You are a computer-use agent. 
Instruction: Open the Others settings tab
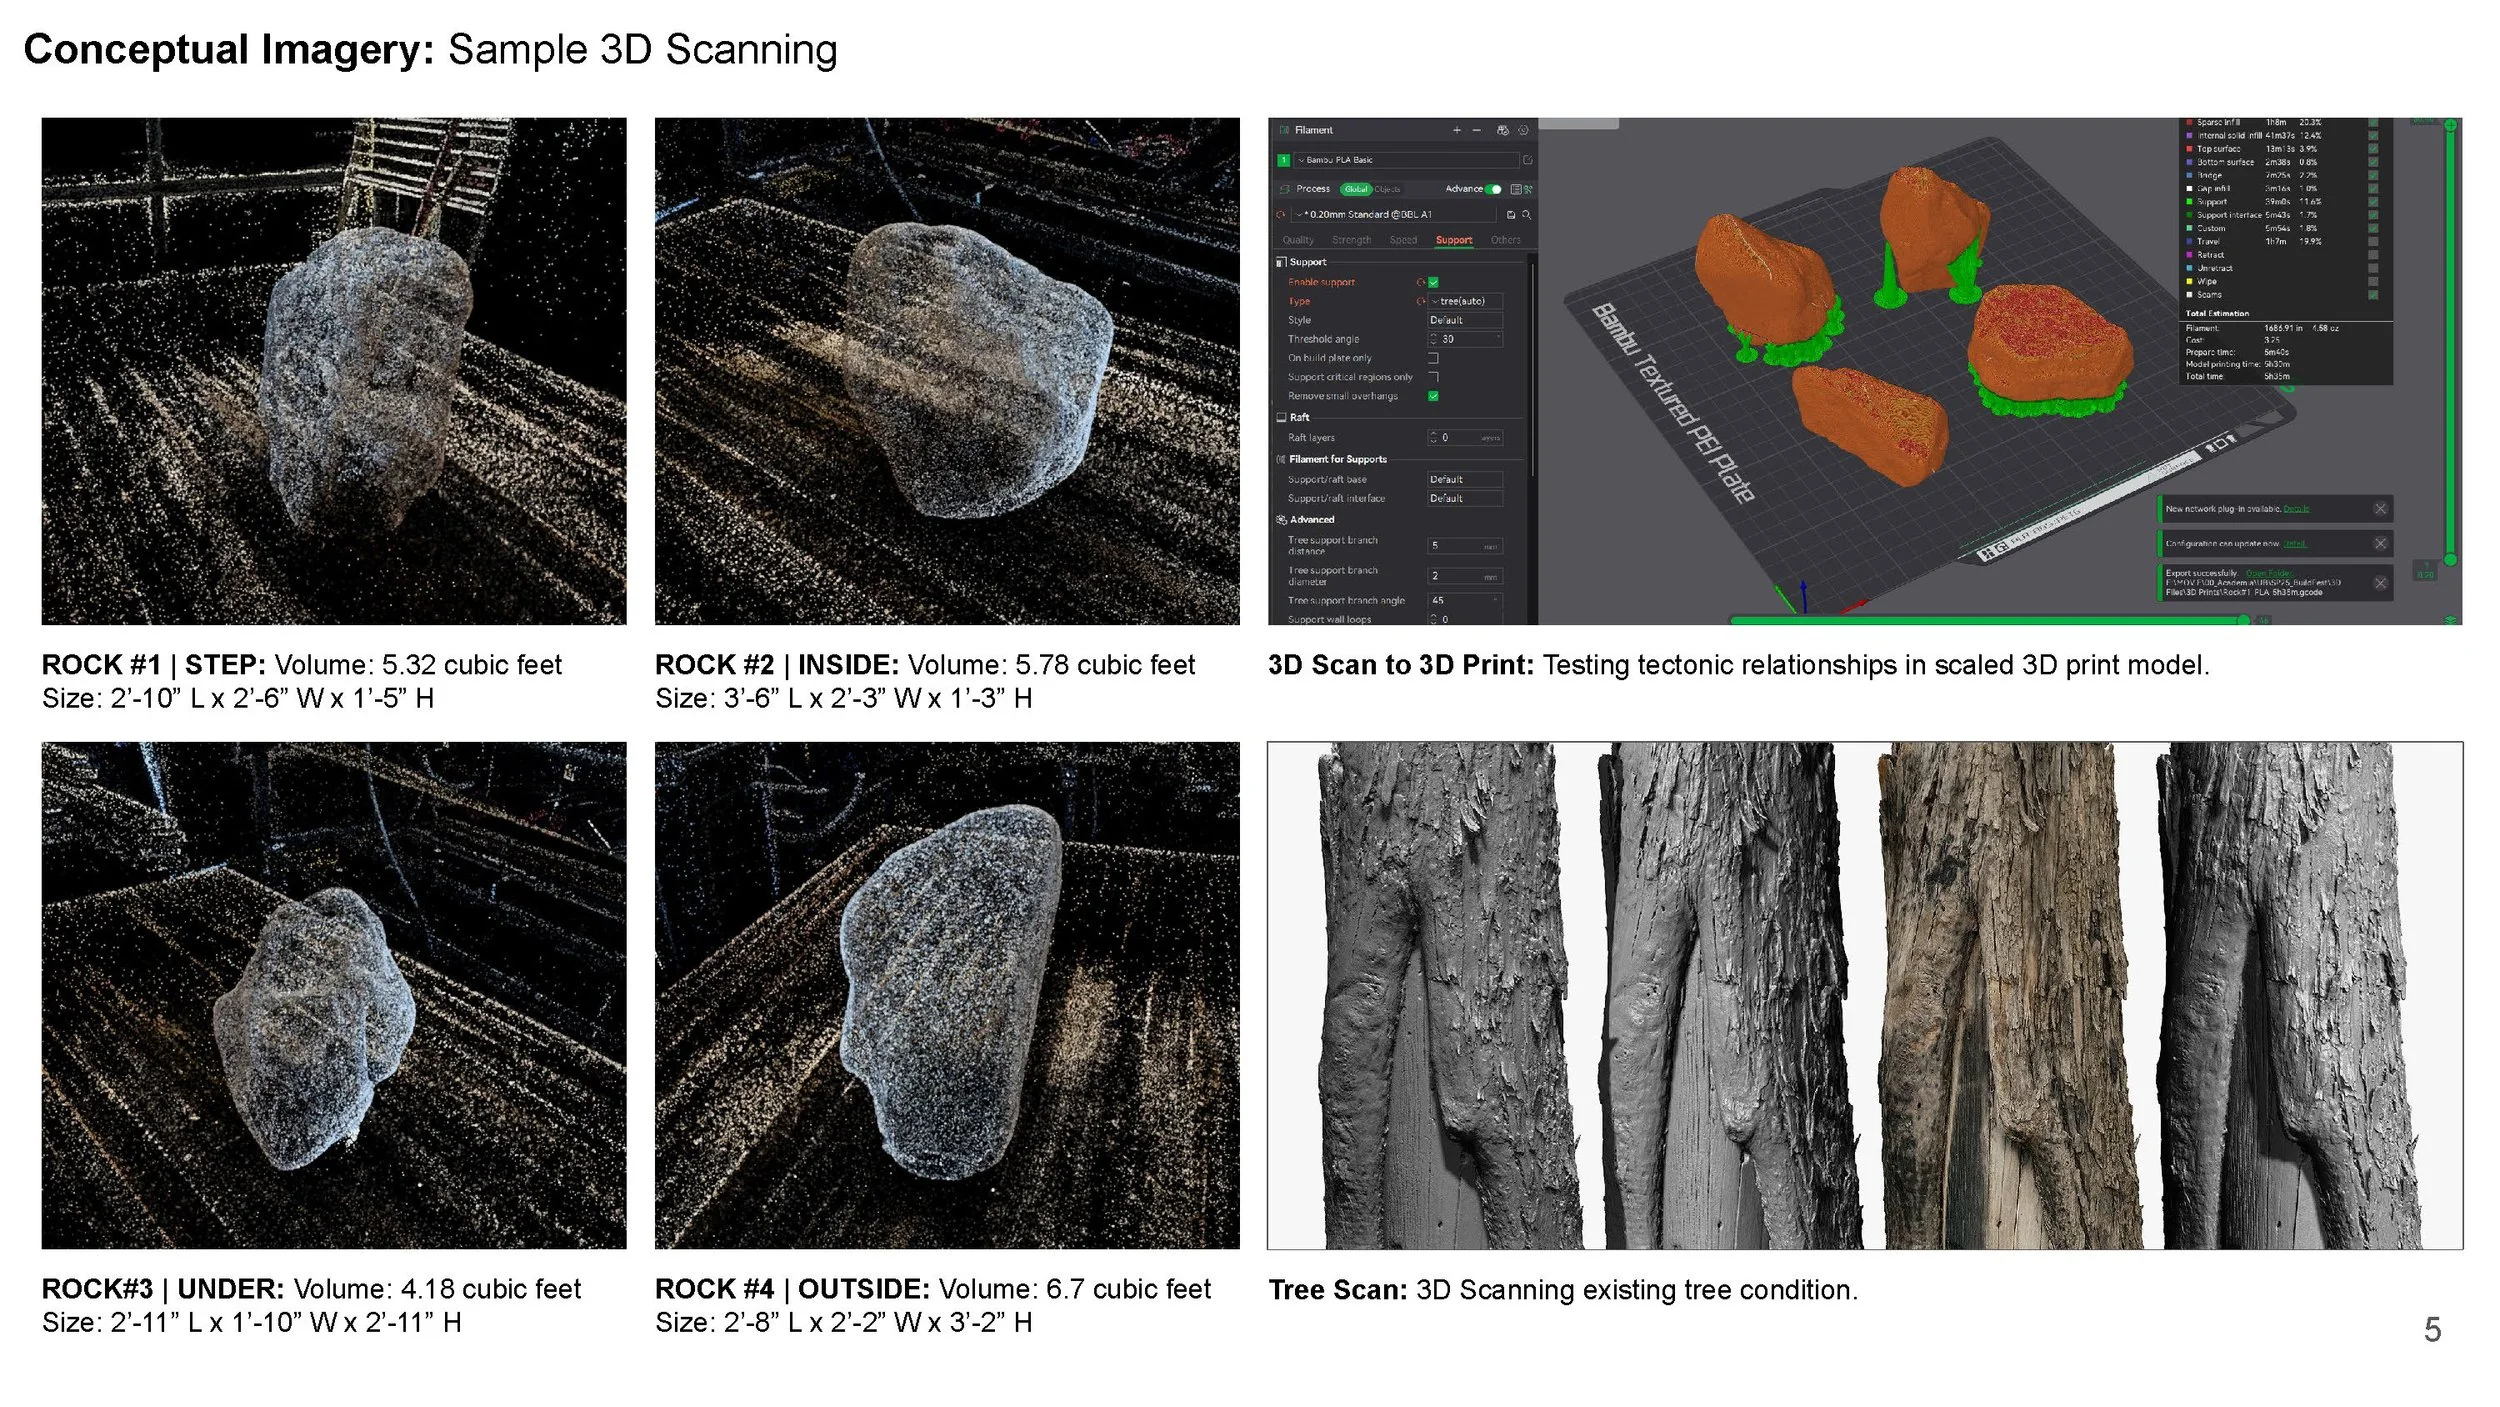[x=1505, y=240]
